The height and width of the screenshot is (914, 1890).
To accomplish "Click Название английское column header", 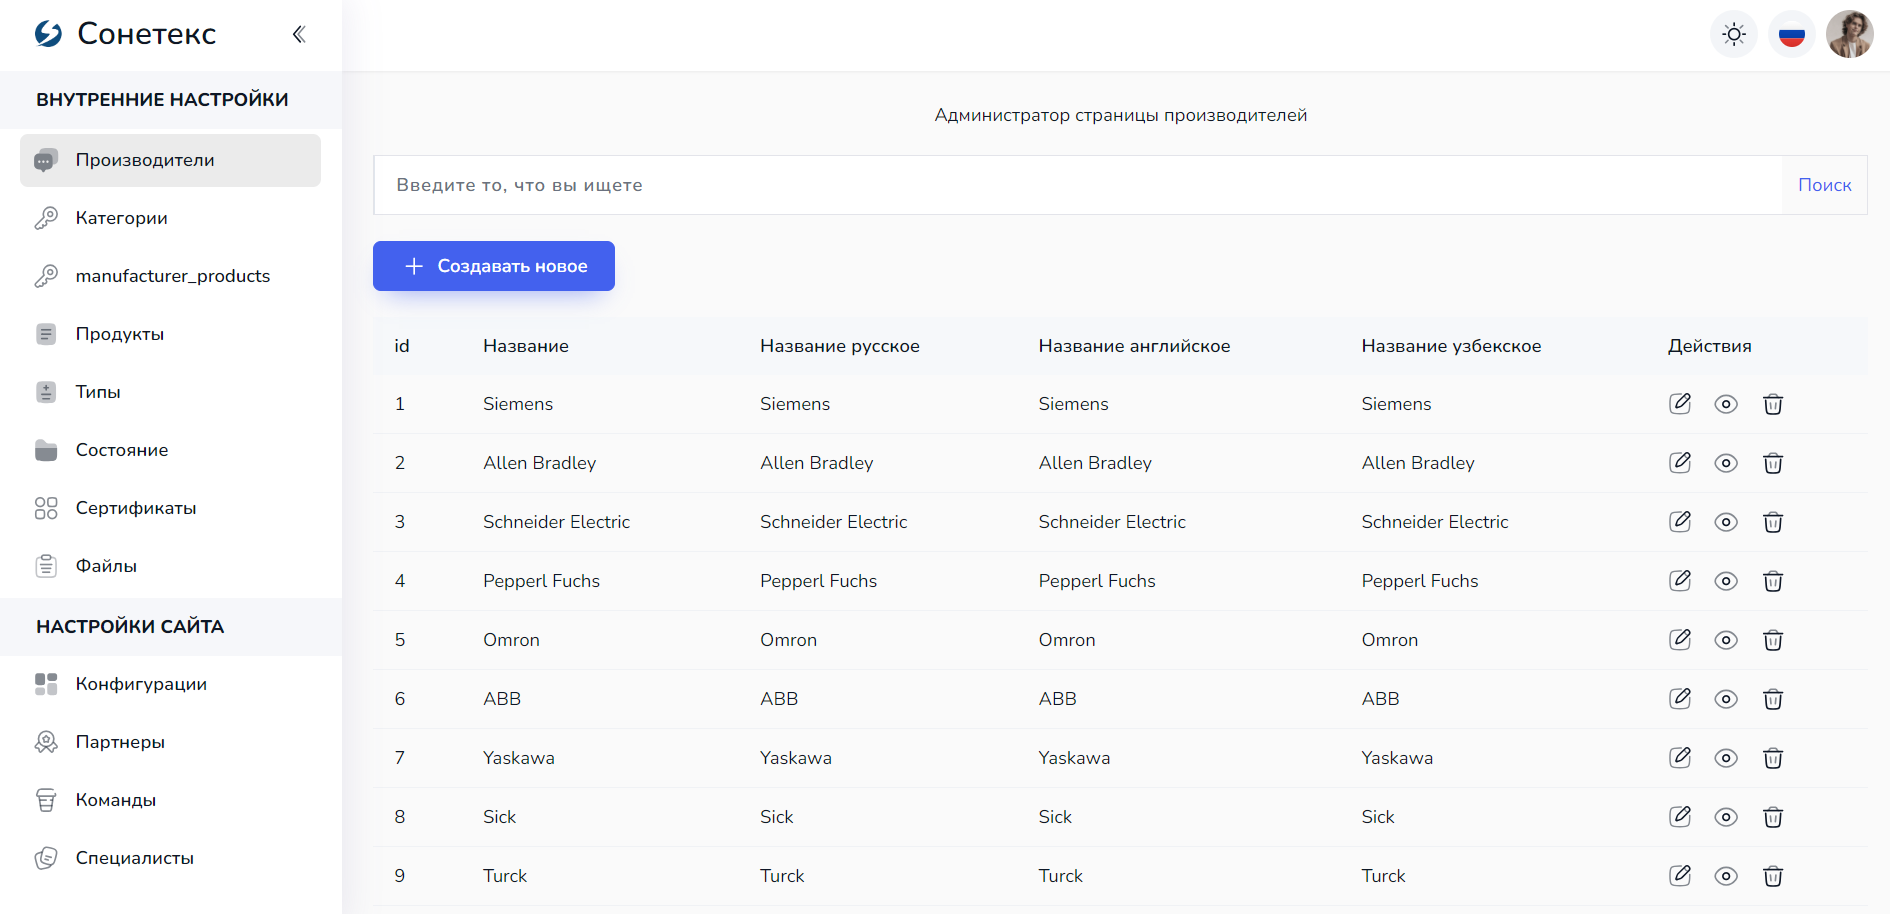I will click(x=1134, y=346).
